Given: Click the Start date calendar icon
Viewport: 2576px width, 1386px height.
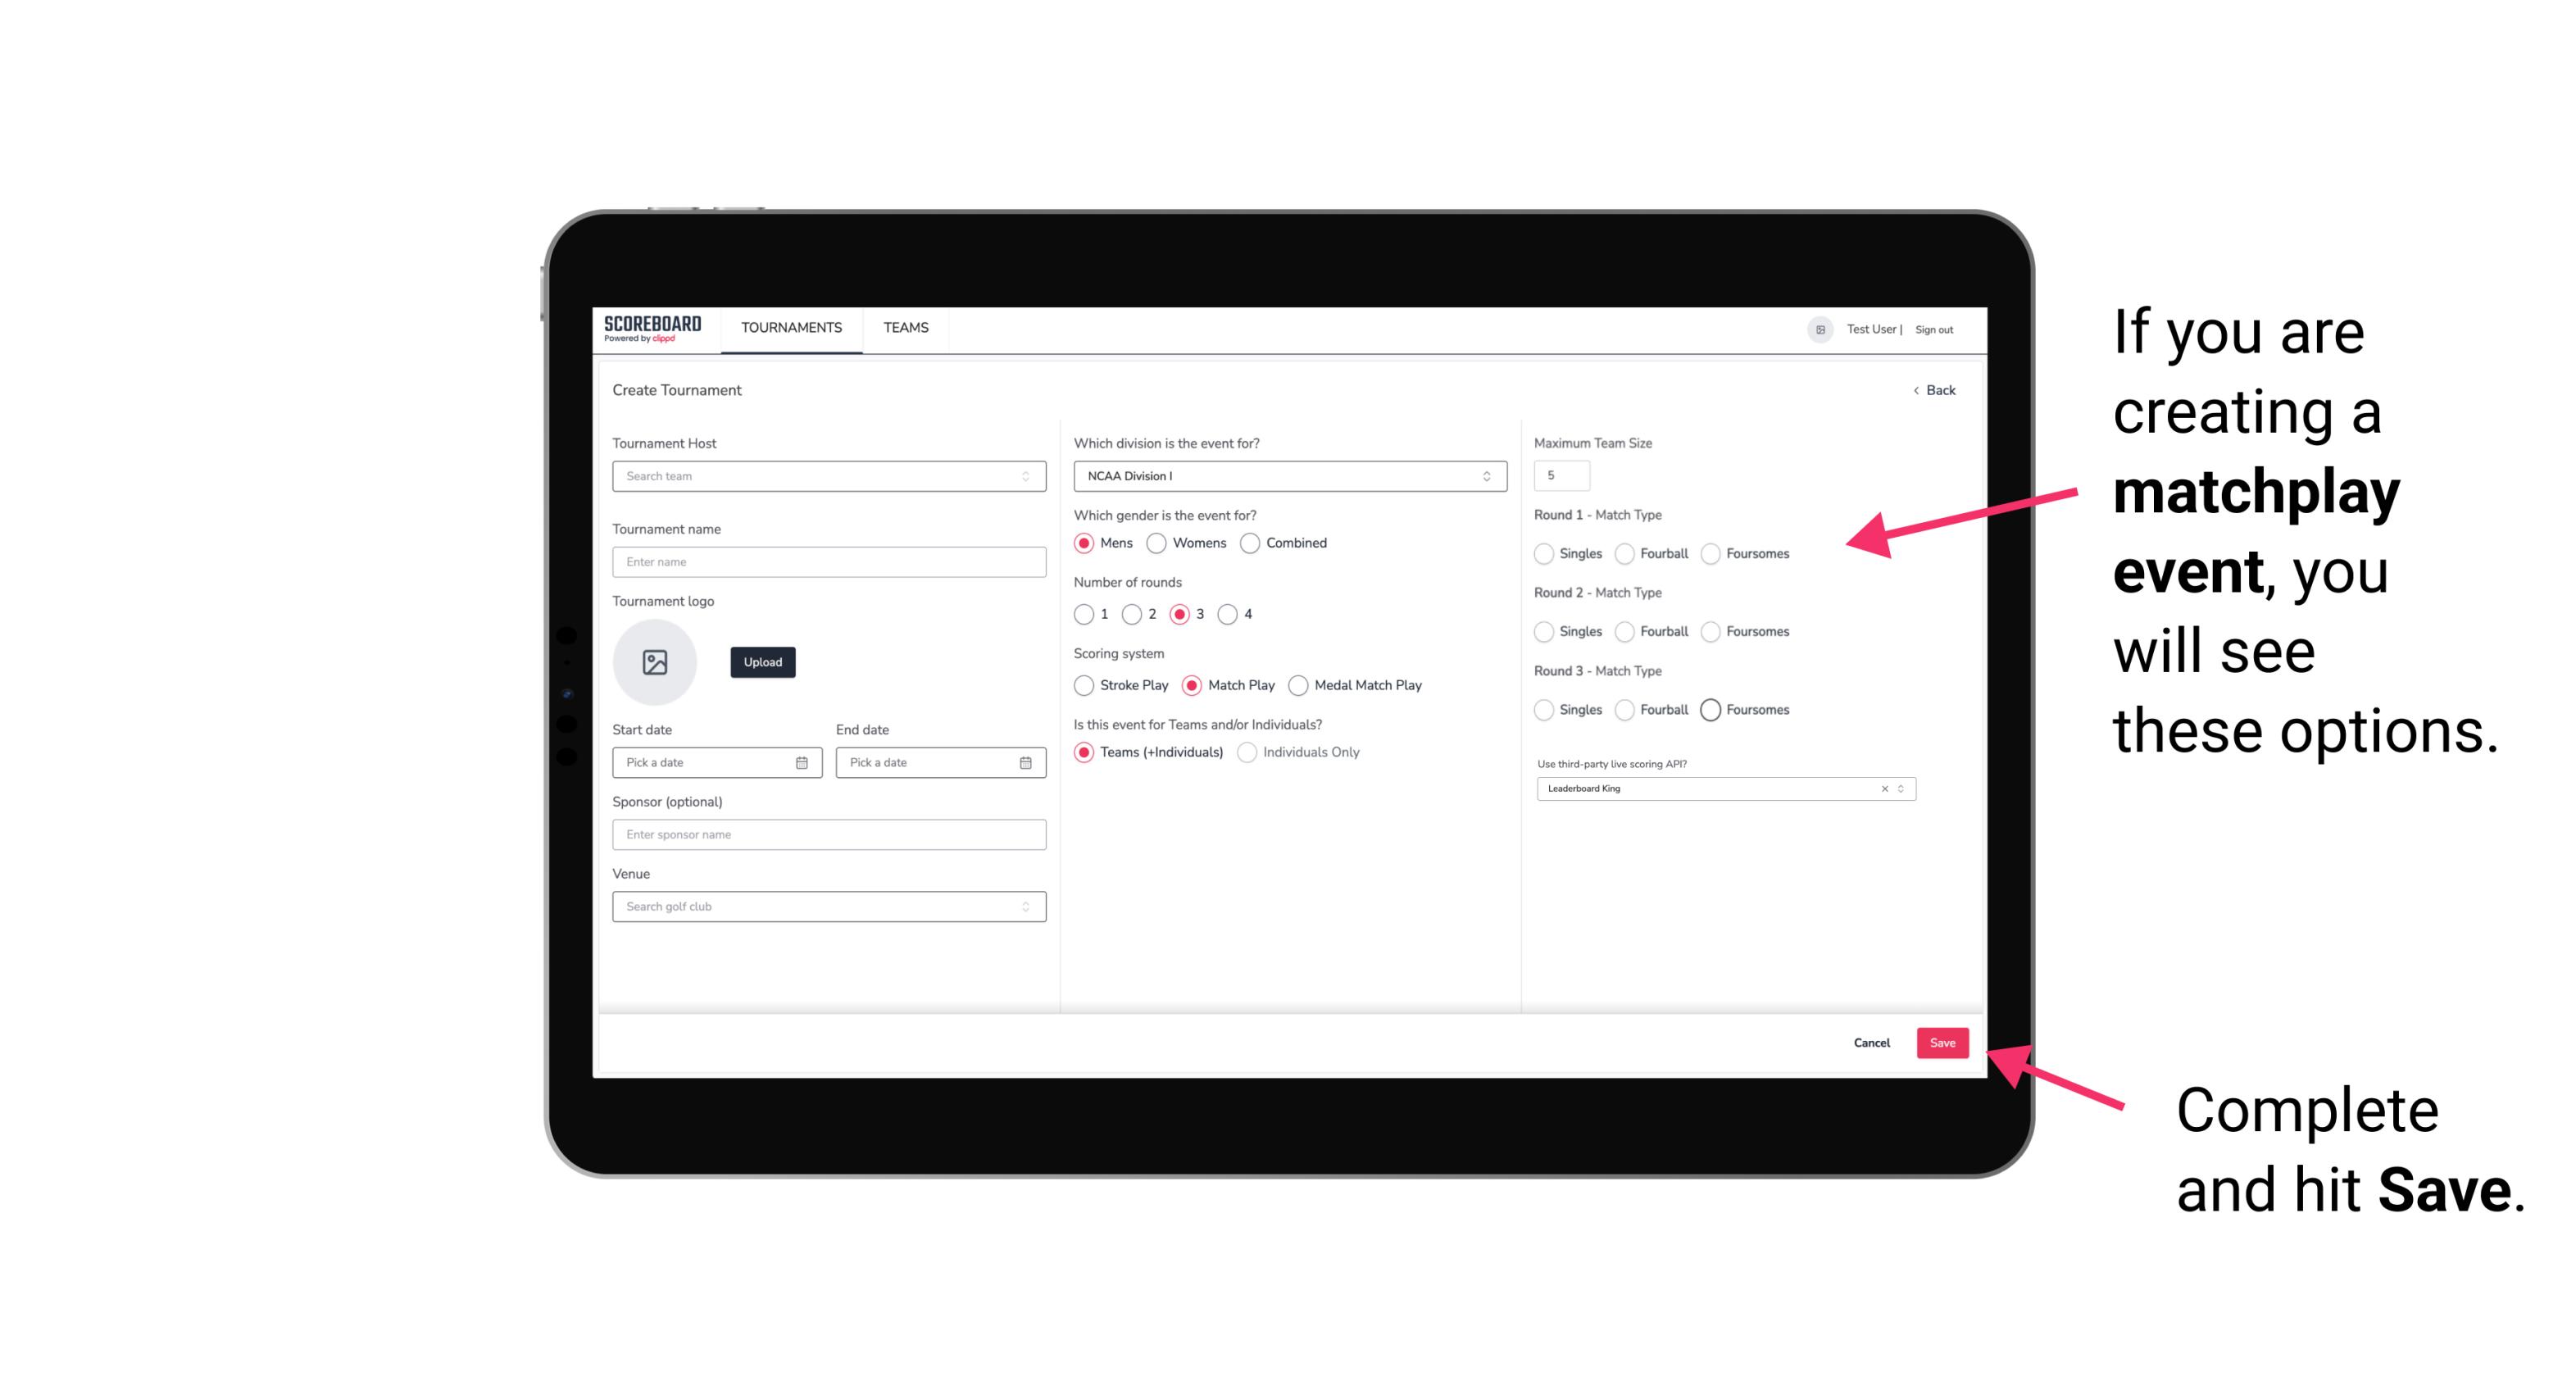Looking at the screenshot, I should 803,761.
